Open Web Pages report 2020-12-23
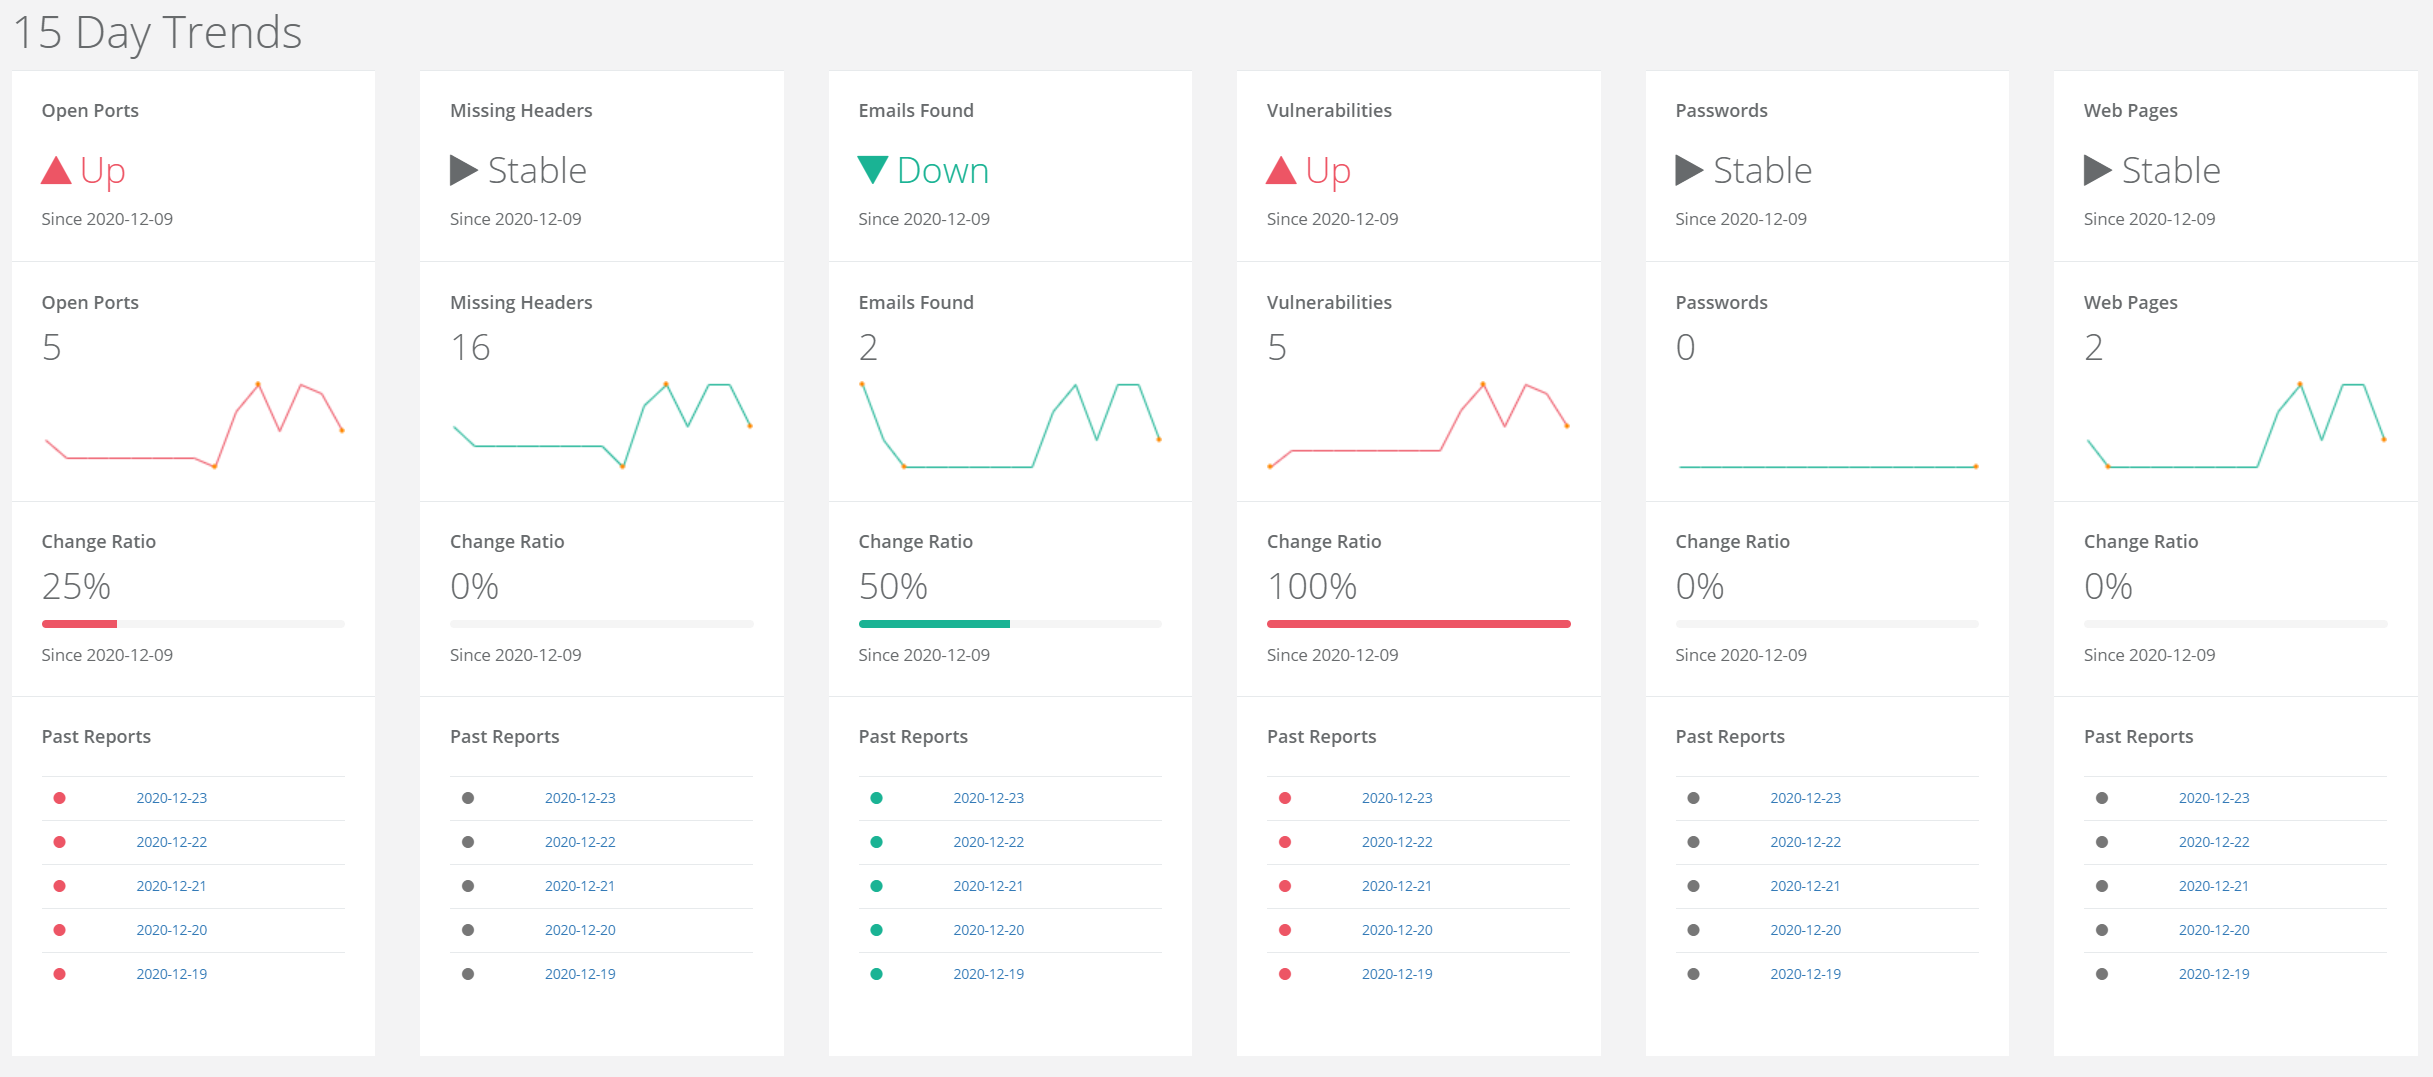 pos(2214,798)
